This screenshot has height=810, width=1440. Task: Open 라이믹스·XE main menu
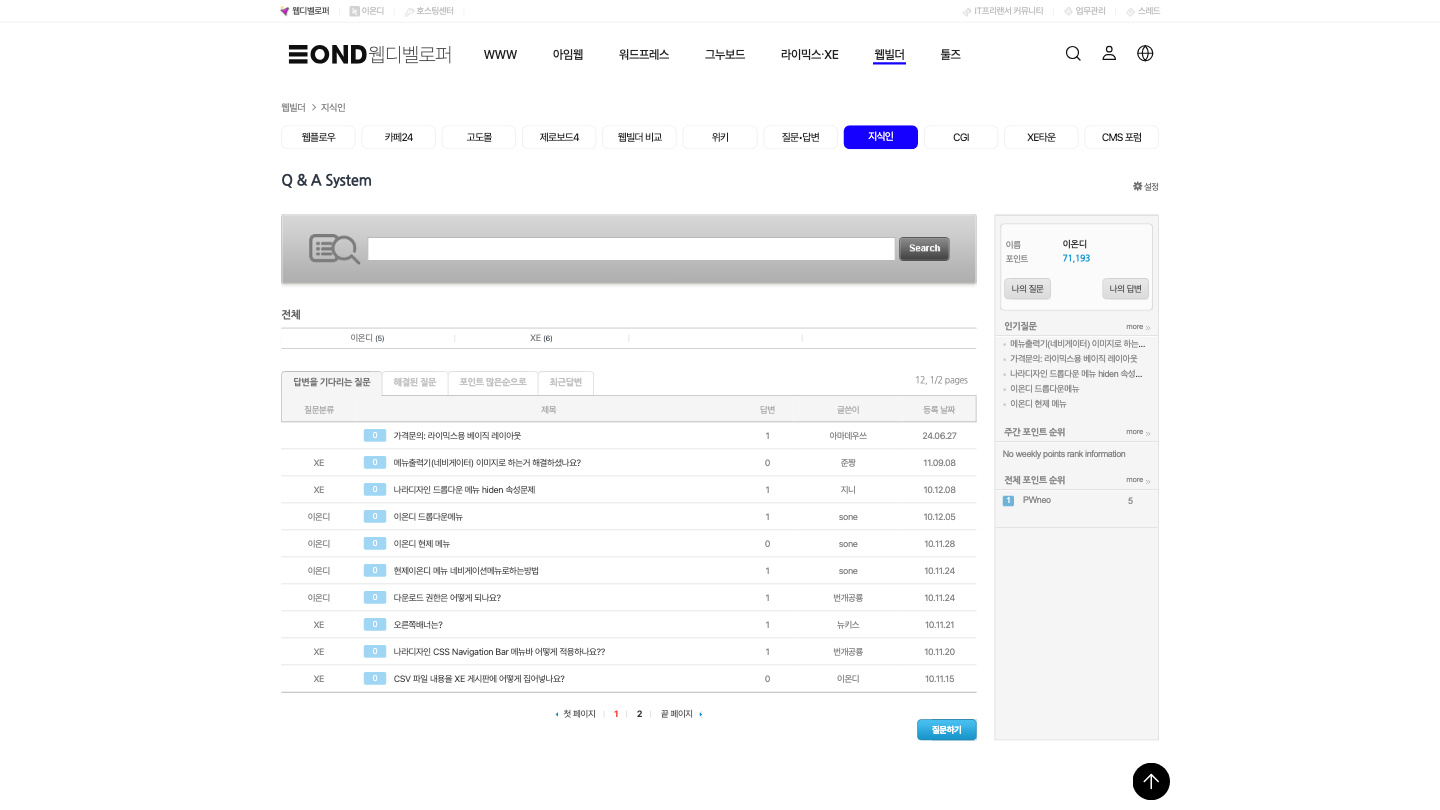point(810,55)
